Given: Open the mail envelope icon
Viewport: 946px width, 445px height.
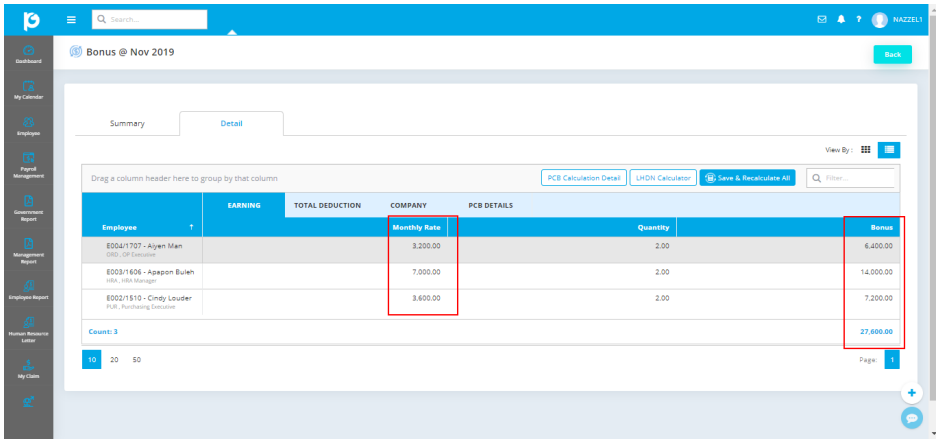Looking at the screenshot, I should 823,19.
